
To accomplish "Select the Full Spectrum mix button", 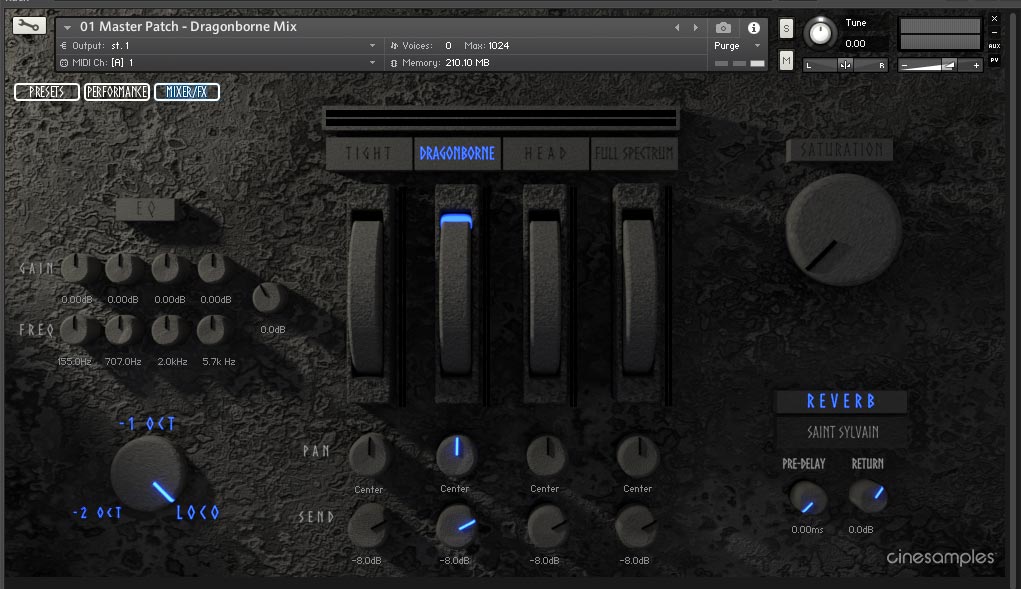I will [634, 154].
